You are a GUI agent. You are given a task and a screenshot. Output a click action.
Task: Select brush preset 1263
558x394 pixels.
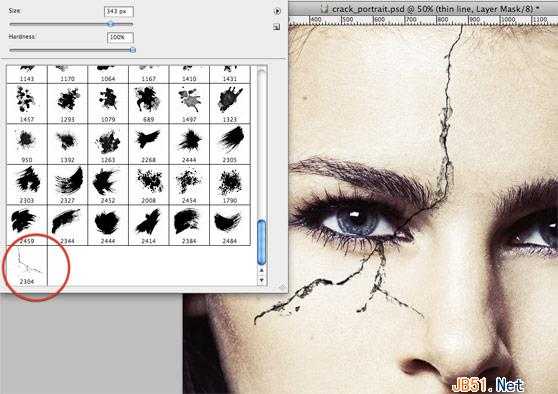pyautogui.click(x=108, y=144)
